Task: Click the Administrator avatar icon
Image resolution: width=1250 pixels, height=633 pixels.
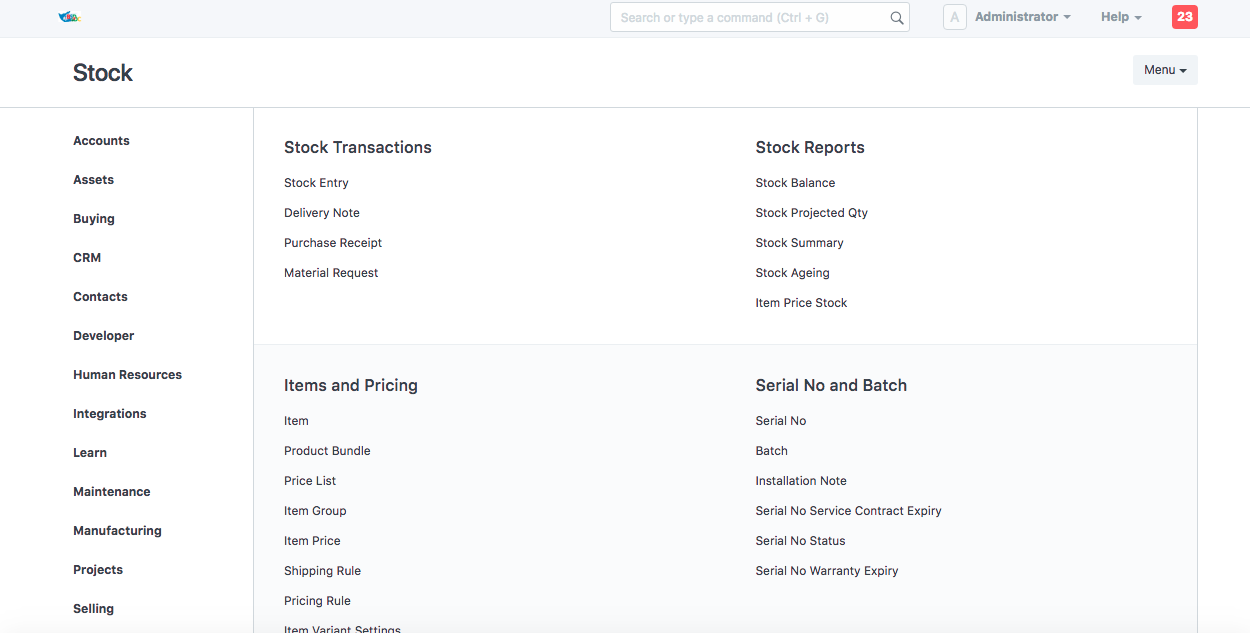Action: tap(955, 17)
